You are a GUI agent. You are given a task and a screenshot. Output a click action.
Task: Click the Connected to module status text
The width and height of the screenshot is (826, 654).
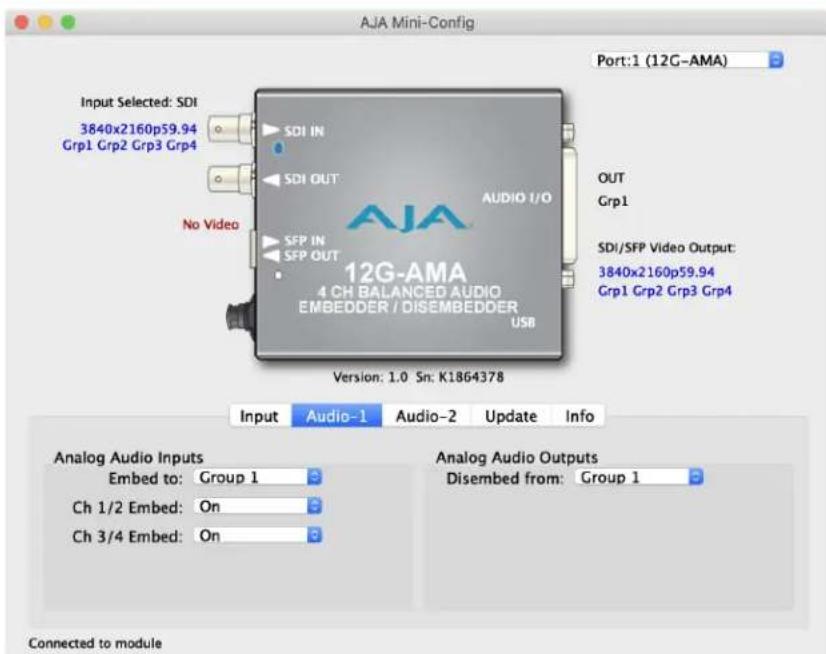(x=95, y=643)
